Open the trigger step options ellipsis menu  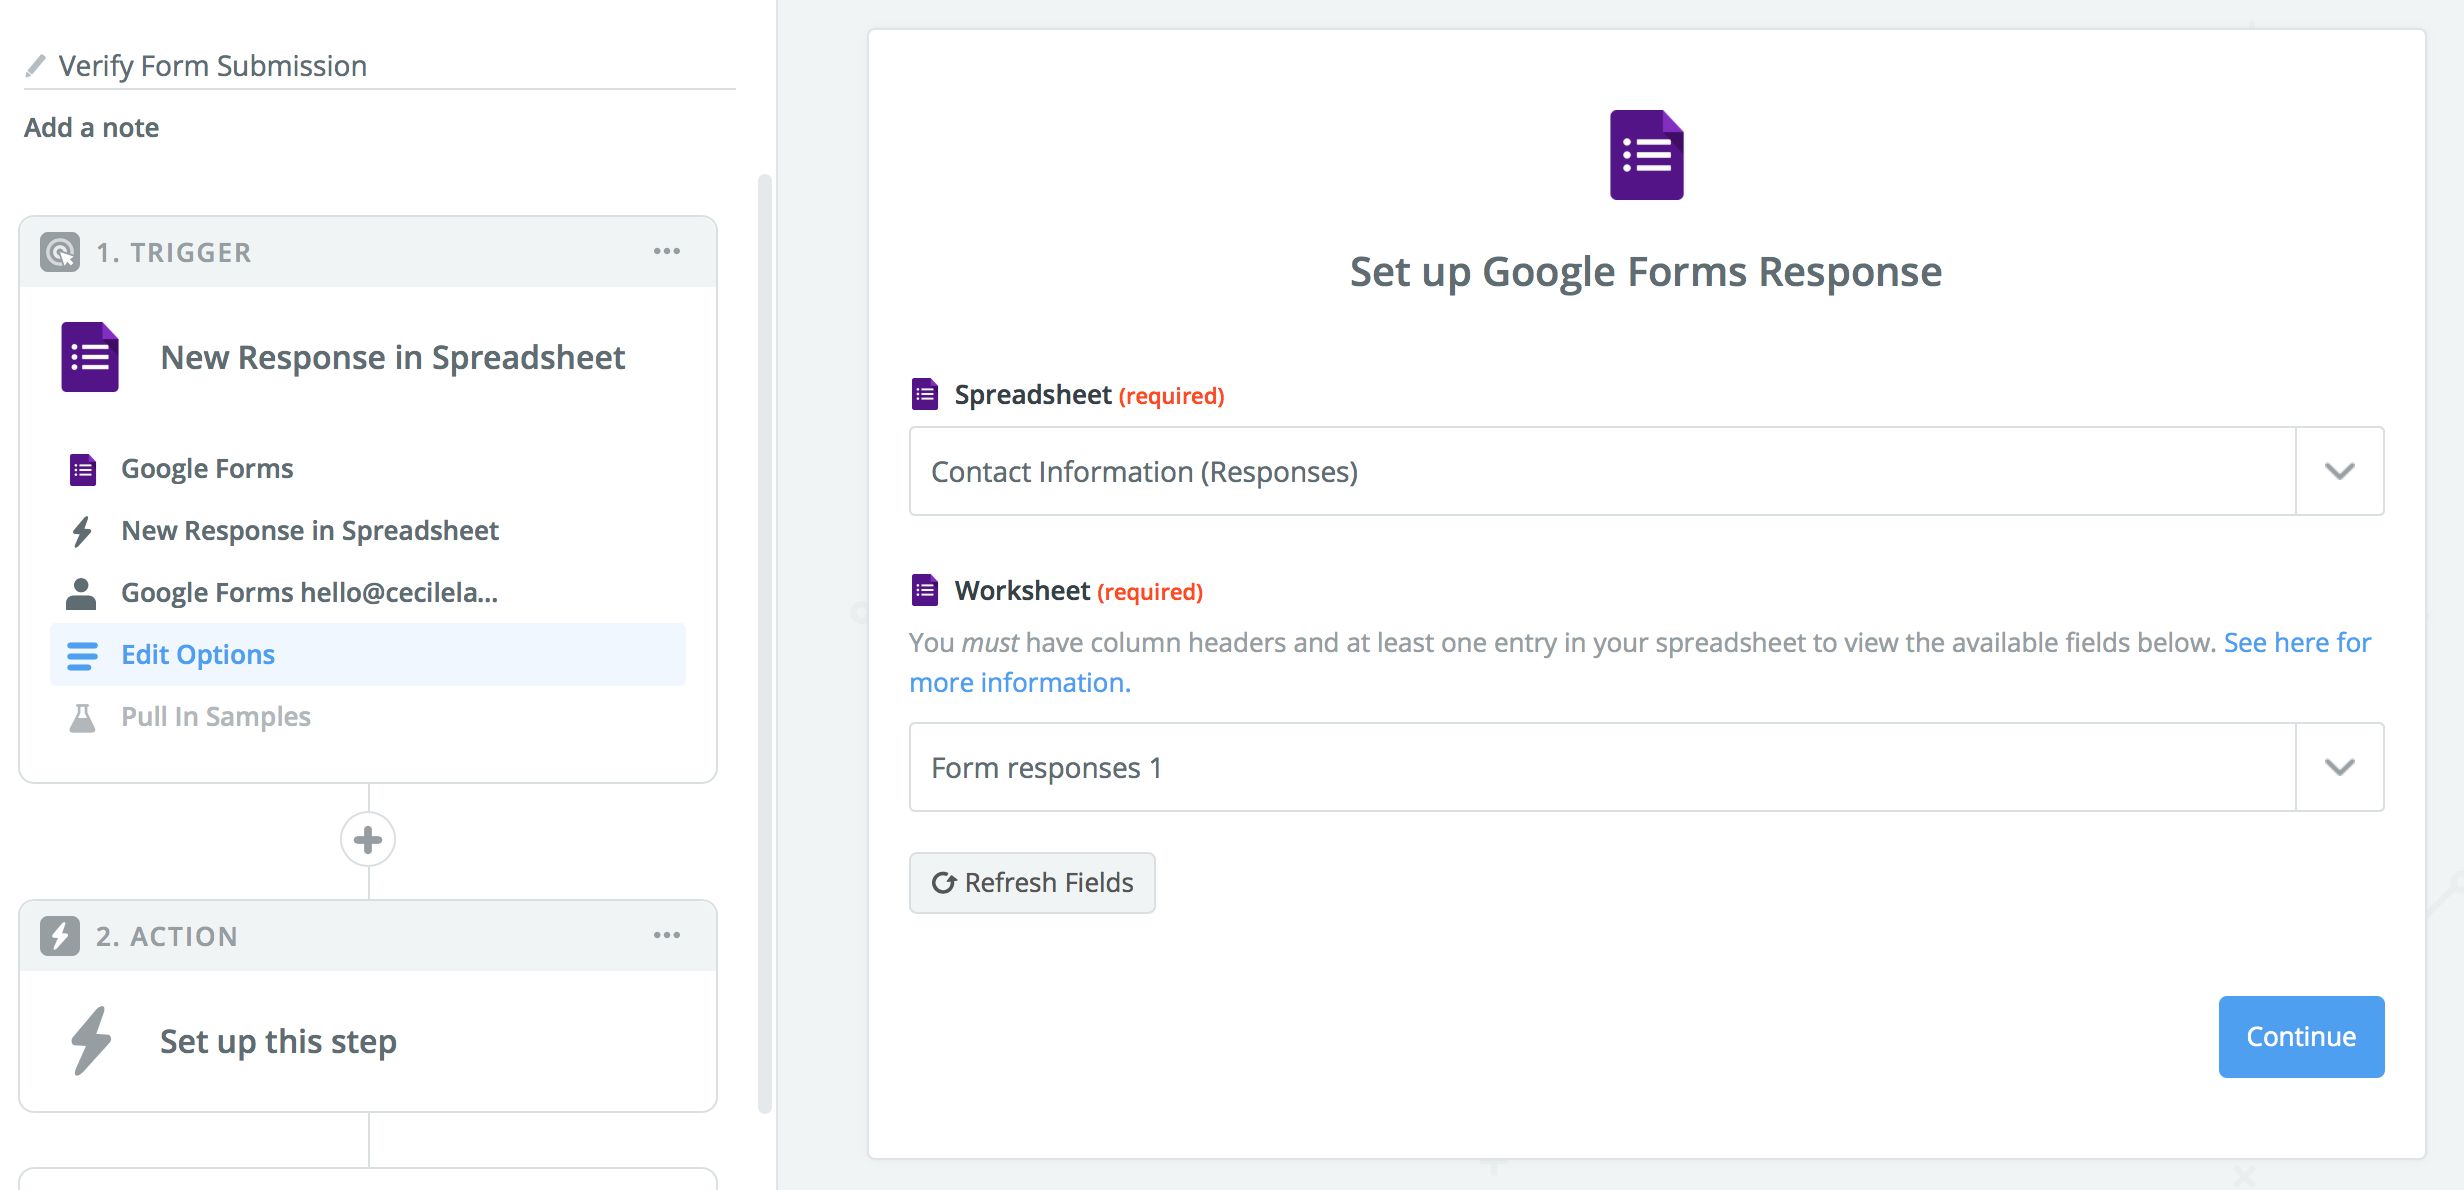click(x=667, y=251)
